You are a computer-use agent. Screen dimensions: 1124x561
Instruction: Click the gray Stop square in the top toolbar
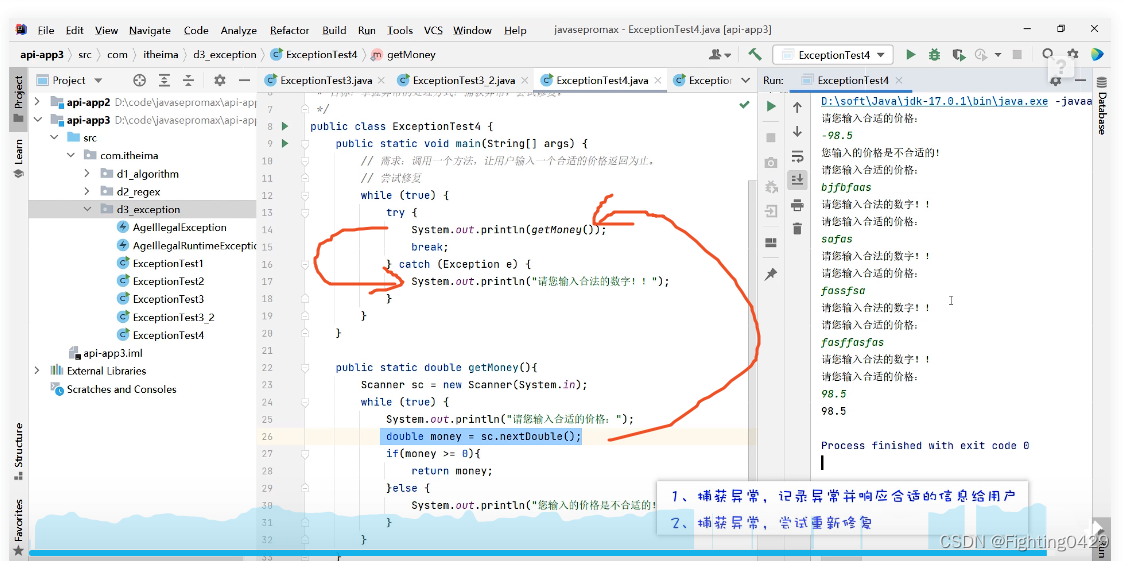(1016, 54)
